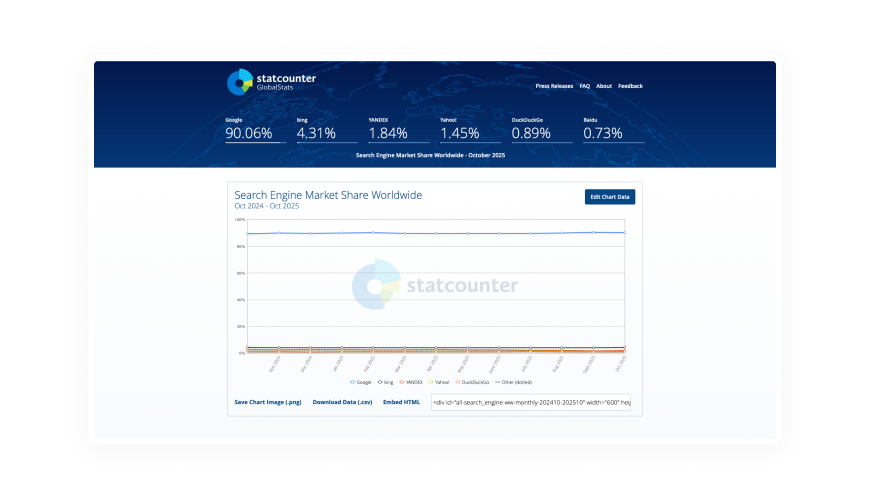Click the Google line's Oct 2025 data point
The height and width of the screenshot is (500, 870).
625,233
